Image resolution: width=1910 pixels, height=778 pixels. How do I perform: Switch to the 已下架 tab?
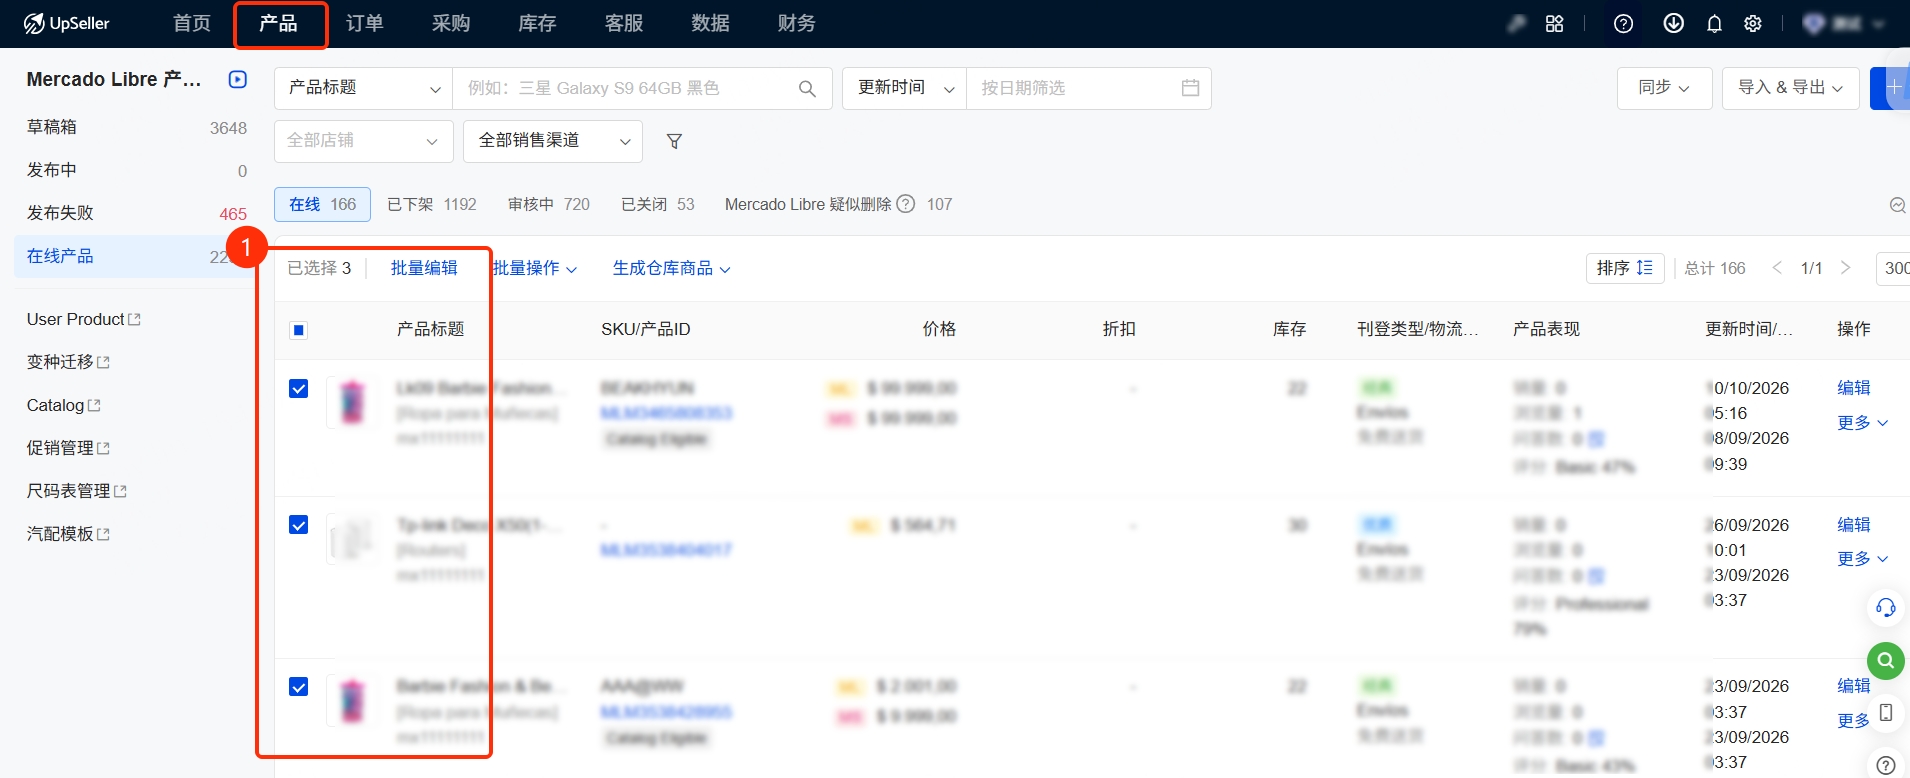coord(431,204)
